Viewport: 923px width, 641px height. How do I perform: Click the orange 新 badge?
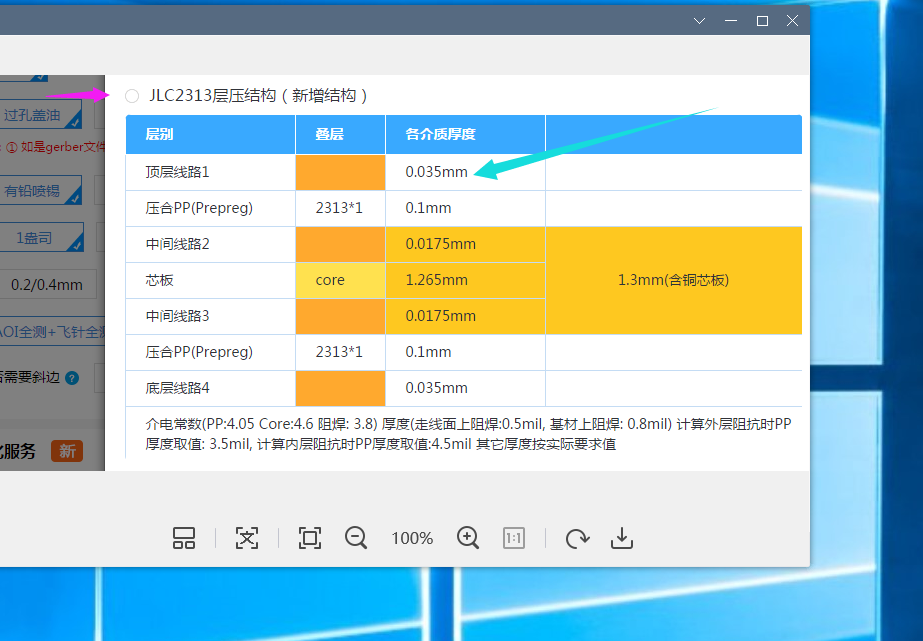coord(67,451)
